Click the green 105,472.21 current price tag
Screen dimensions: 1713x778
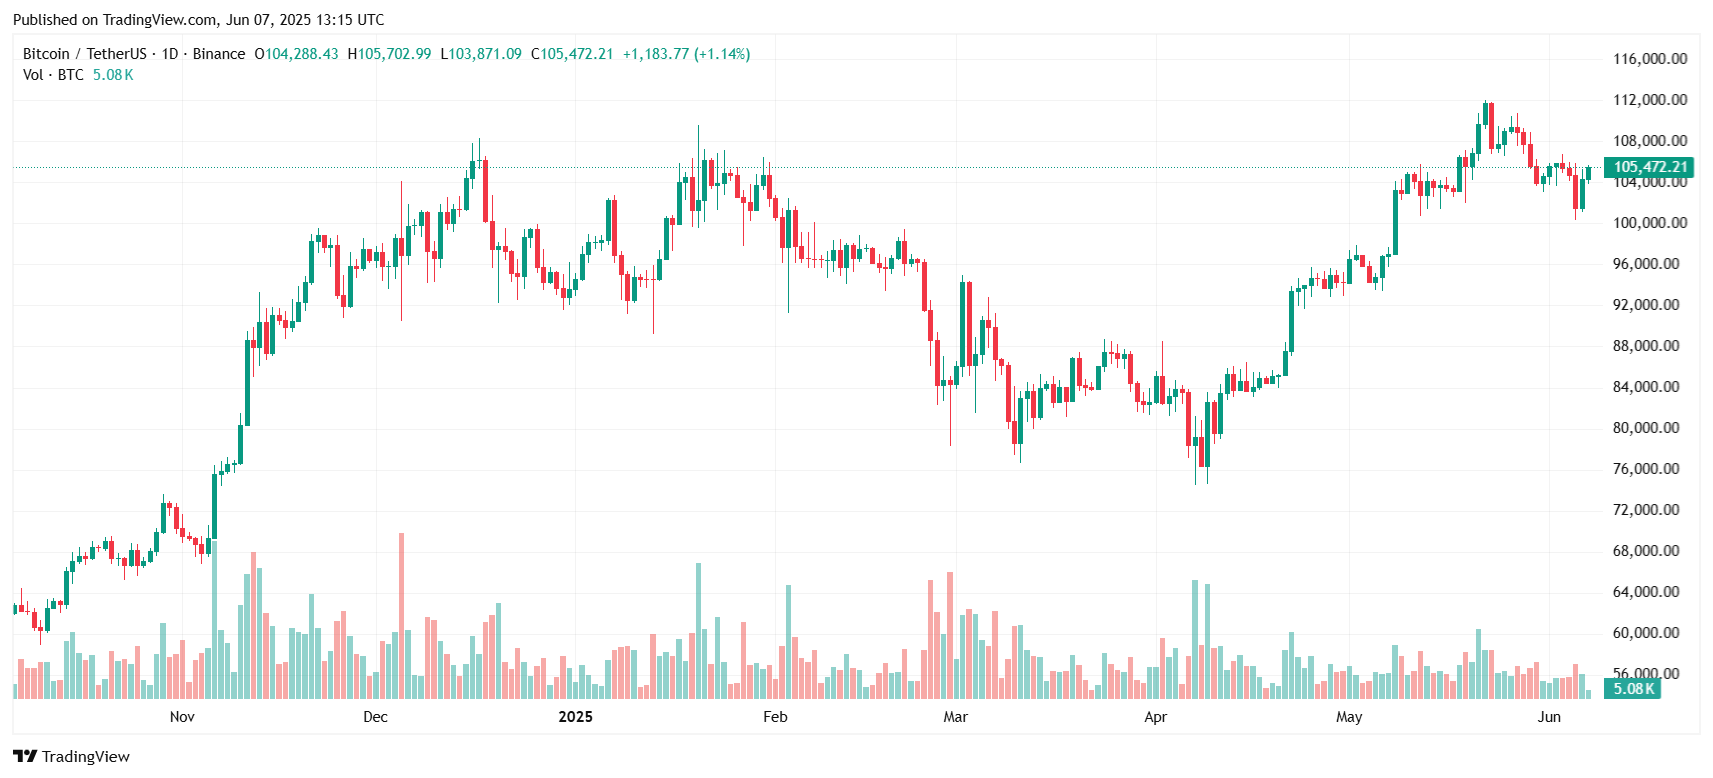[1650, 167]
